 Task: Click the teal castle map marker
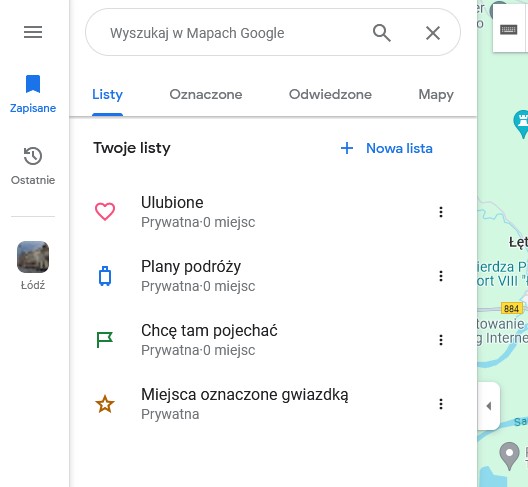[x=522, y=123]
